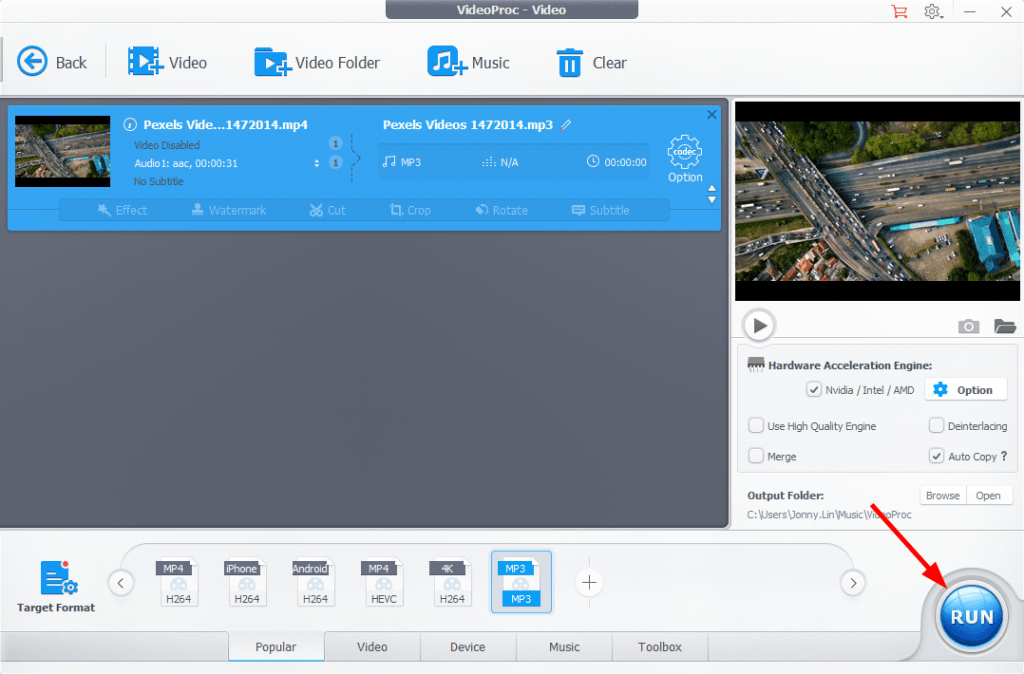Clear the file list with trash icon
This screenshot has height=674, width=1024.
point(591,63)
